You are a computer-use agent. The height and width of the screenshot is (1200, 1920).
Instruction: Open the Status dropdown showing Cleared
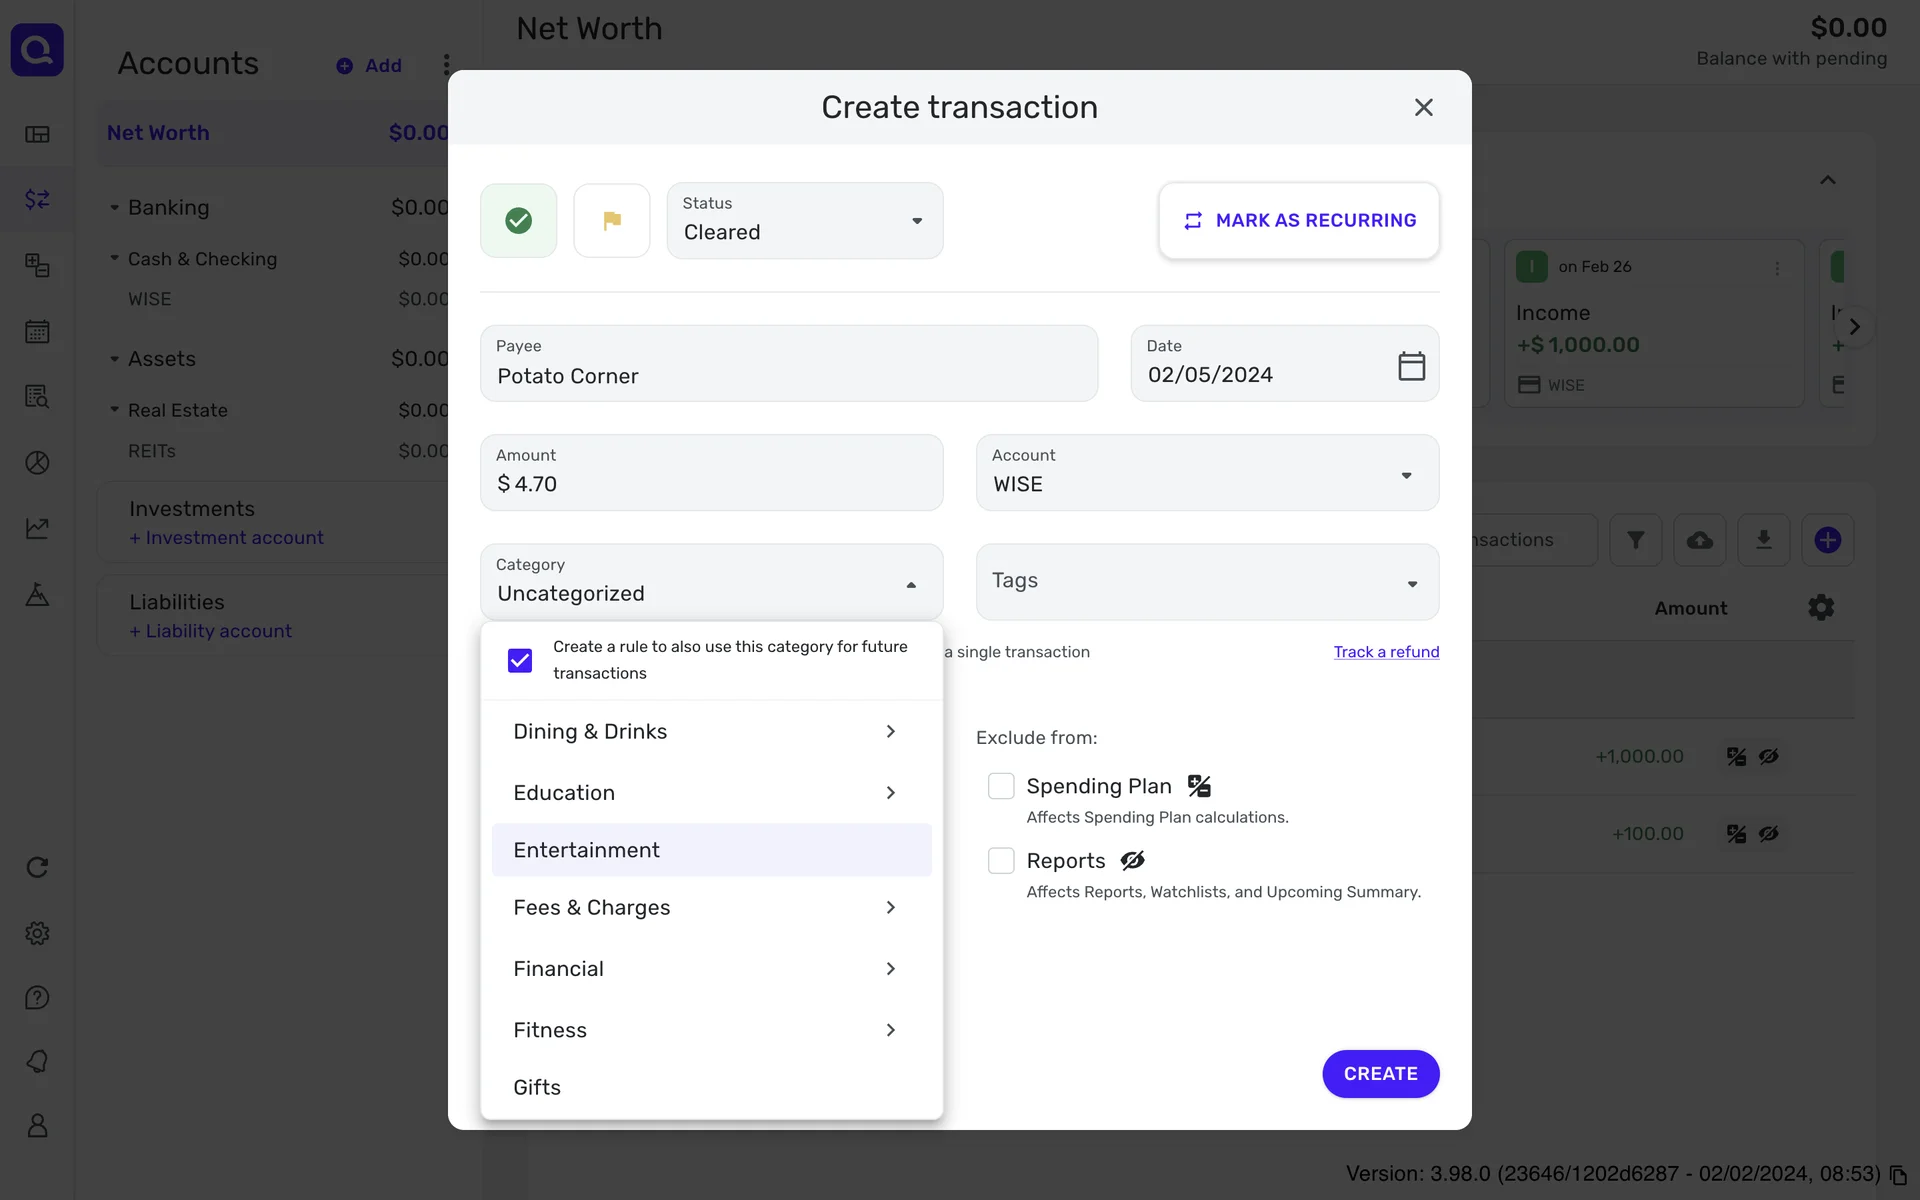pos(805,221)
